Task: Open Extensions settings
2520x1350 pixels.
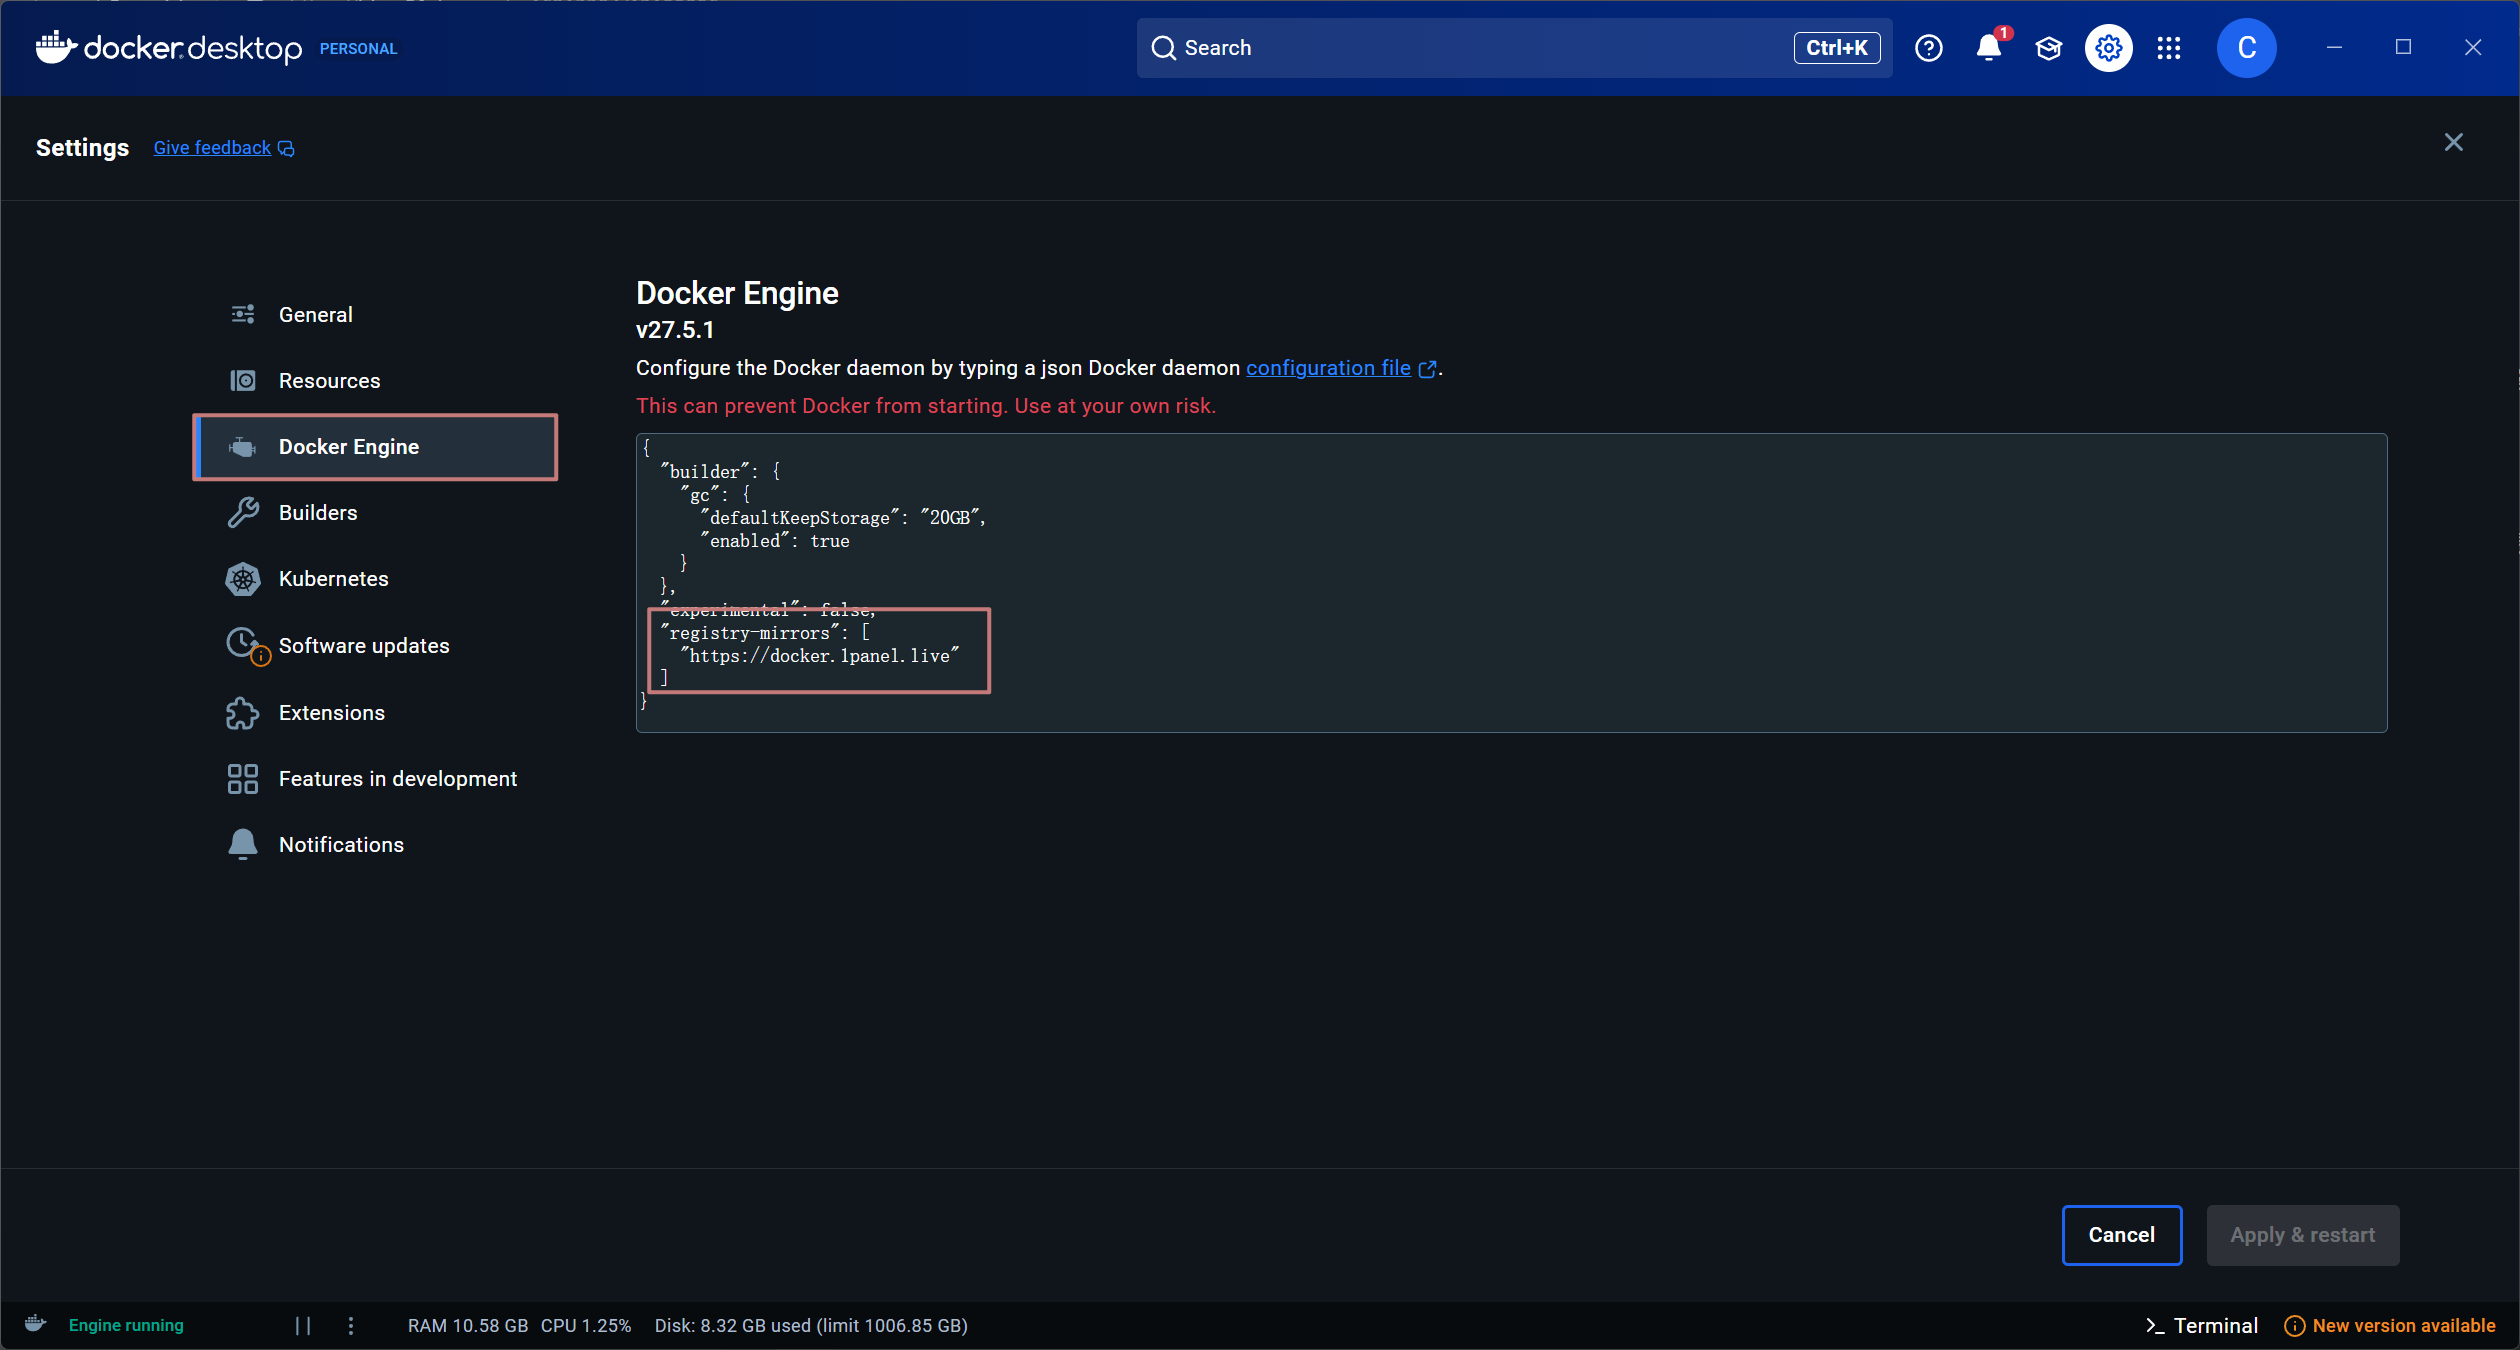Action: [376, 713]
